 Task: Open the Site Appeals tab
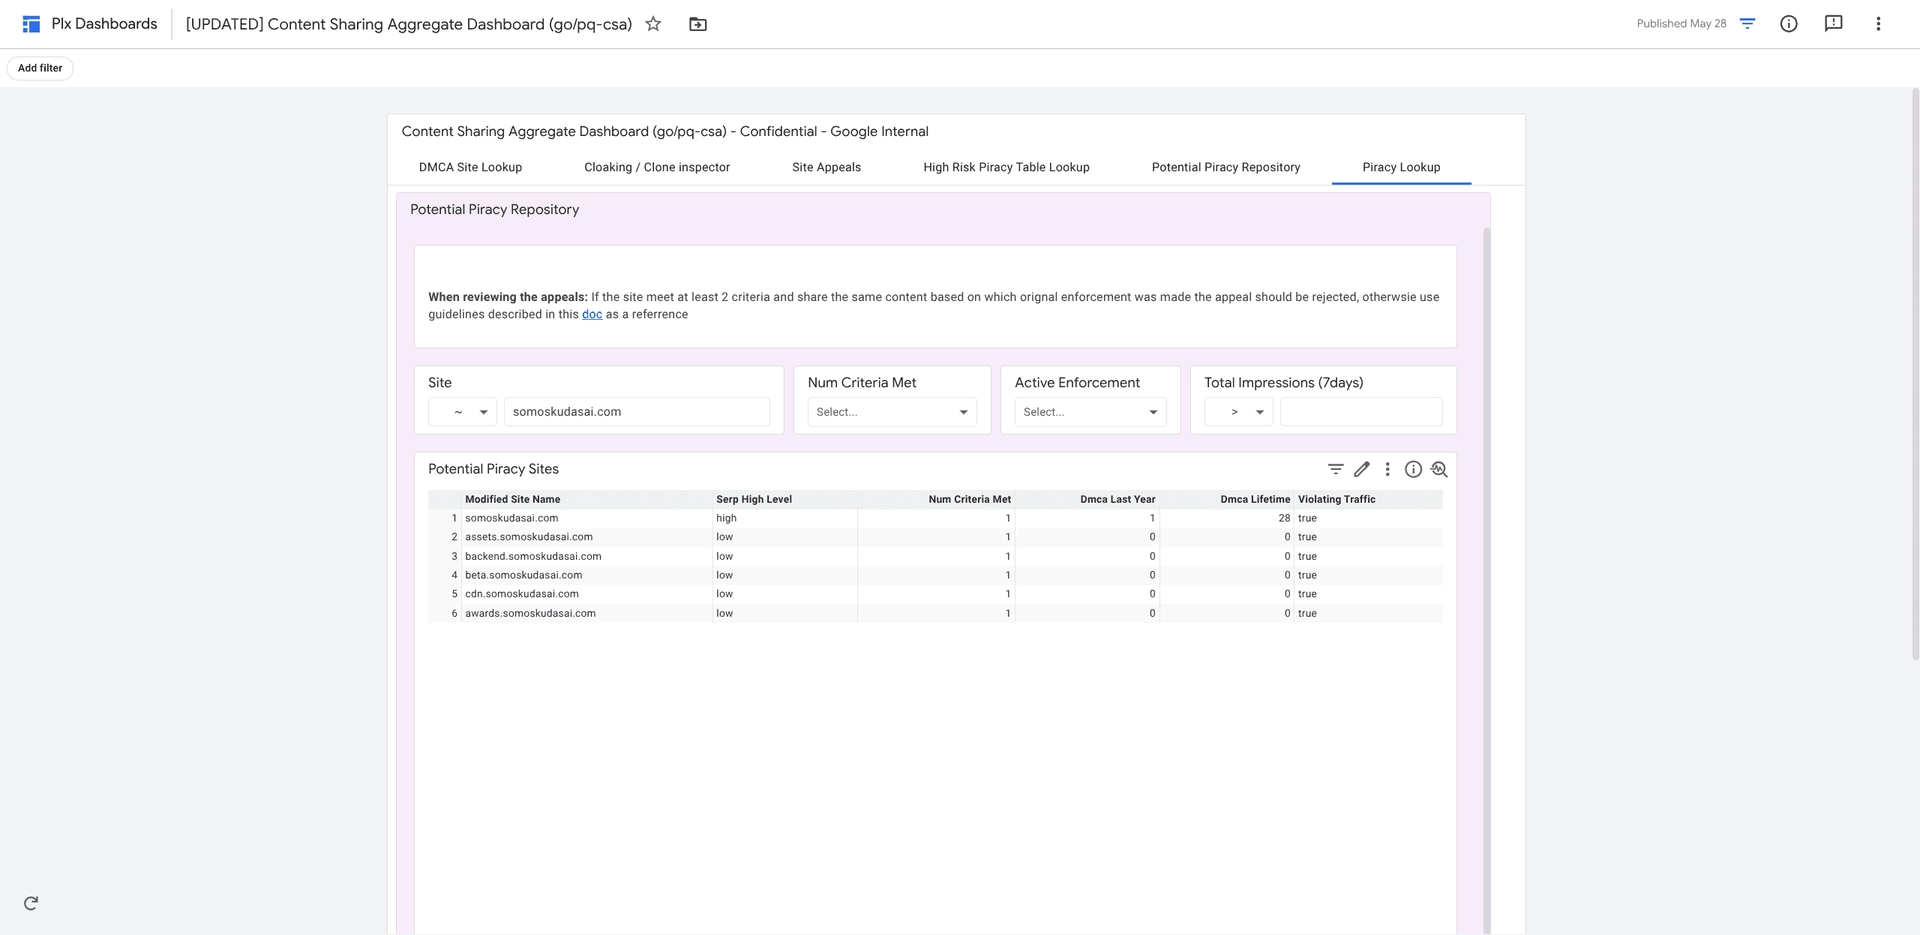[x=826, y=167]
